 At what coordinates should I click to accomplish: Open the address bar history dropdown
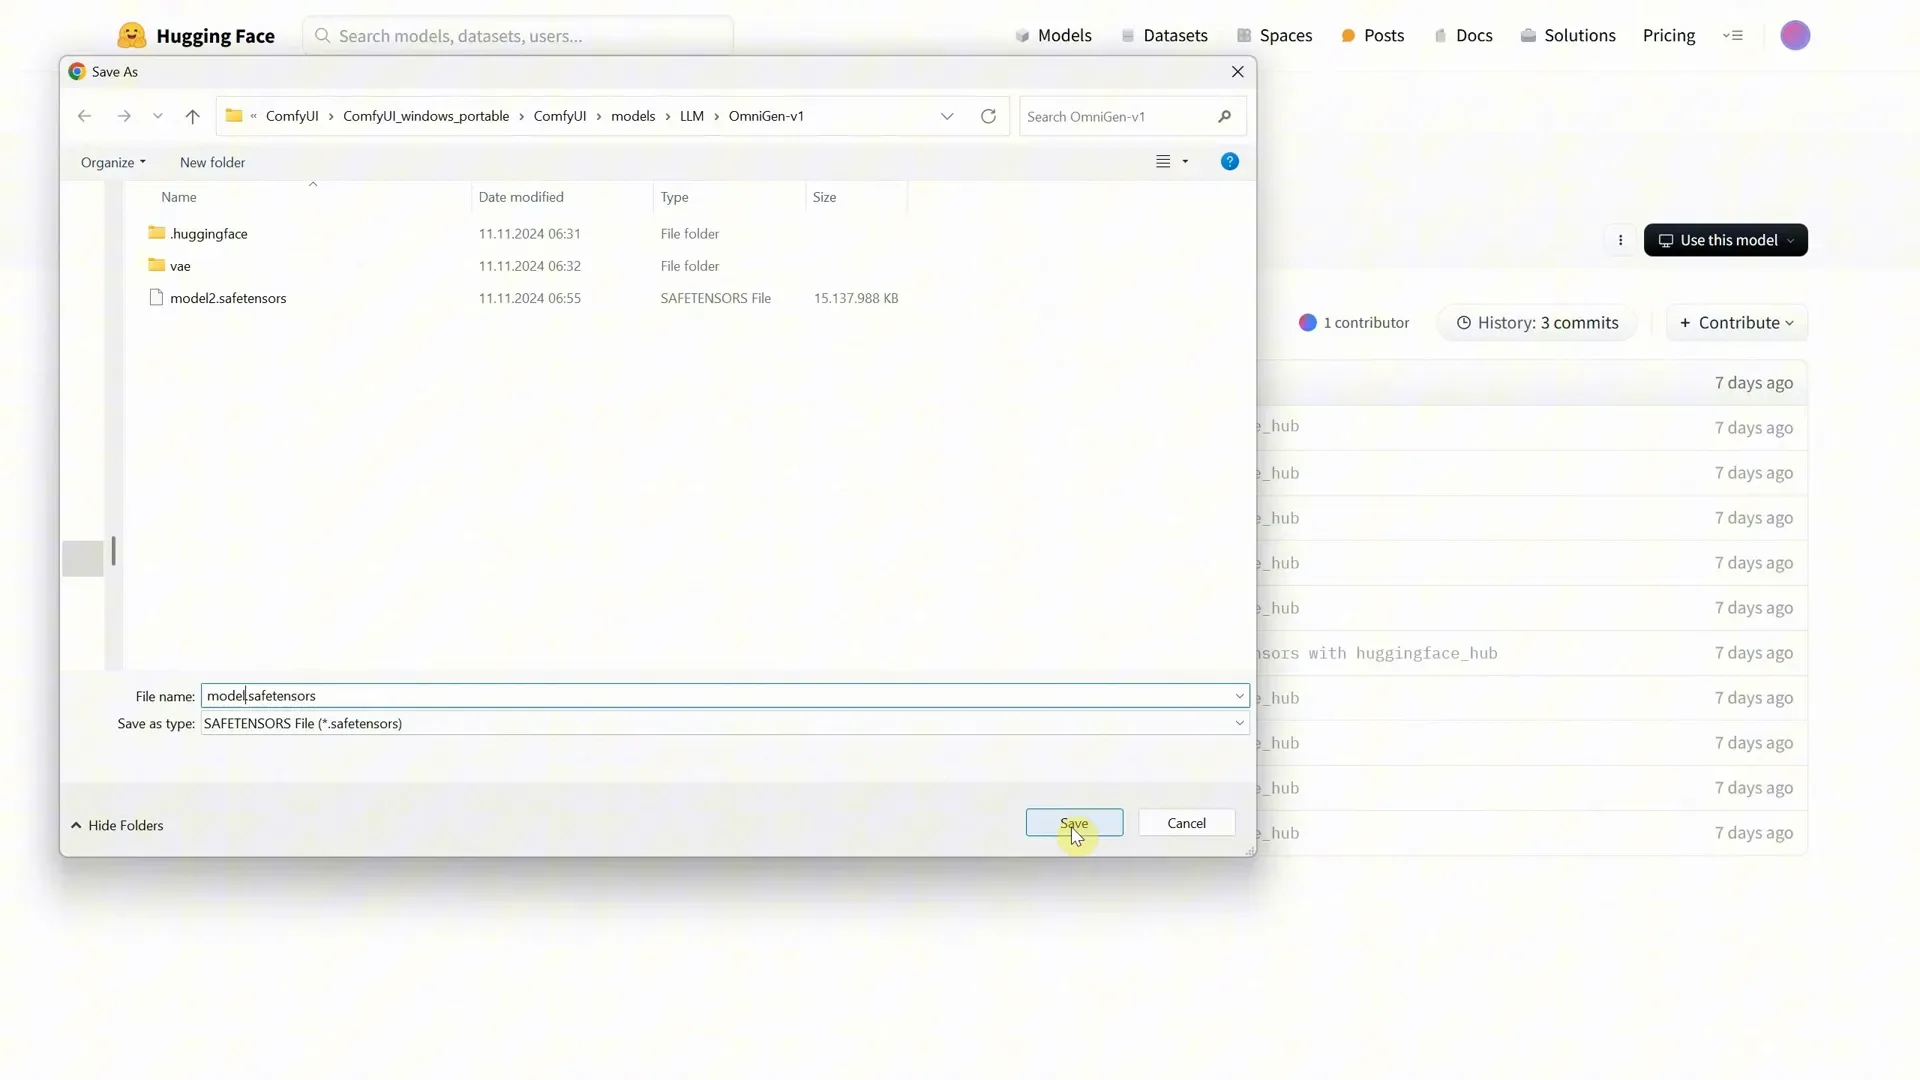[947, 116]
